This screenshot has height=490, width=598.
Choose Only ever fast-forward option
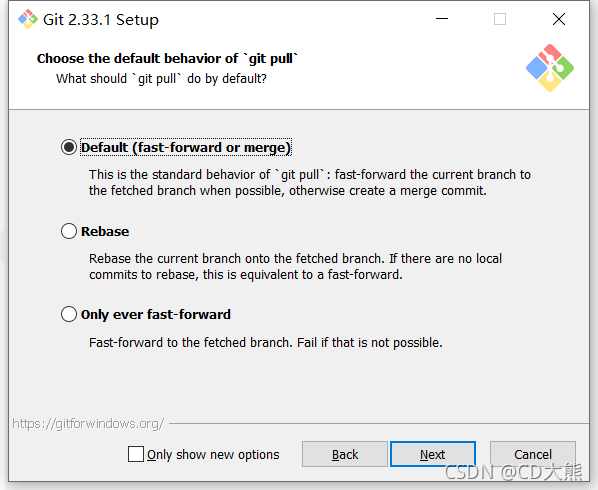click(69, 314)
